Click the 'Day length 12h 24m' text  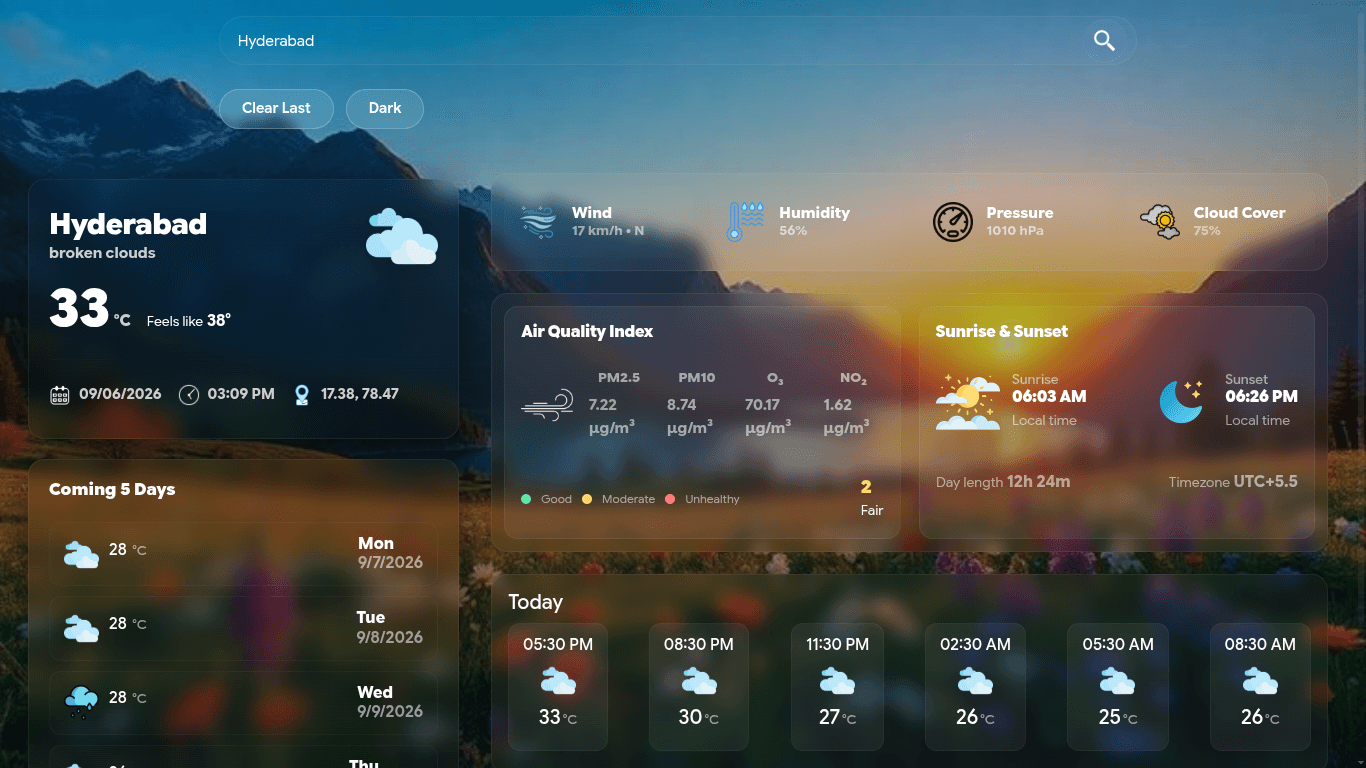pos(1003,482)
